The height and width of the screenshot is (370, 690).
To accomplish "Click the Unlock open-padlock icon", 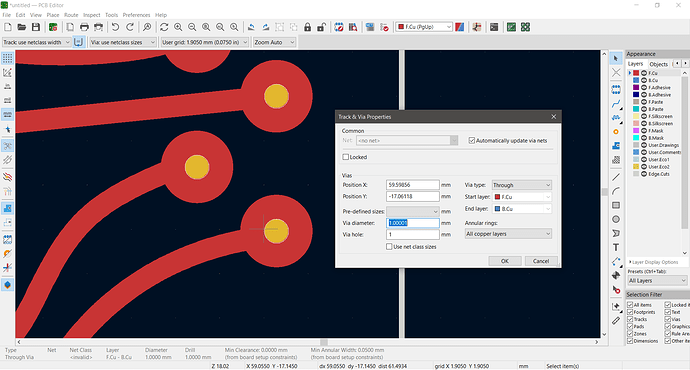I will [321, 27].
